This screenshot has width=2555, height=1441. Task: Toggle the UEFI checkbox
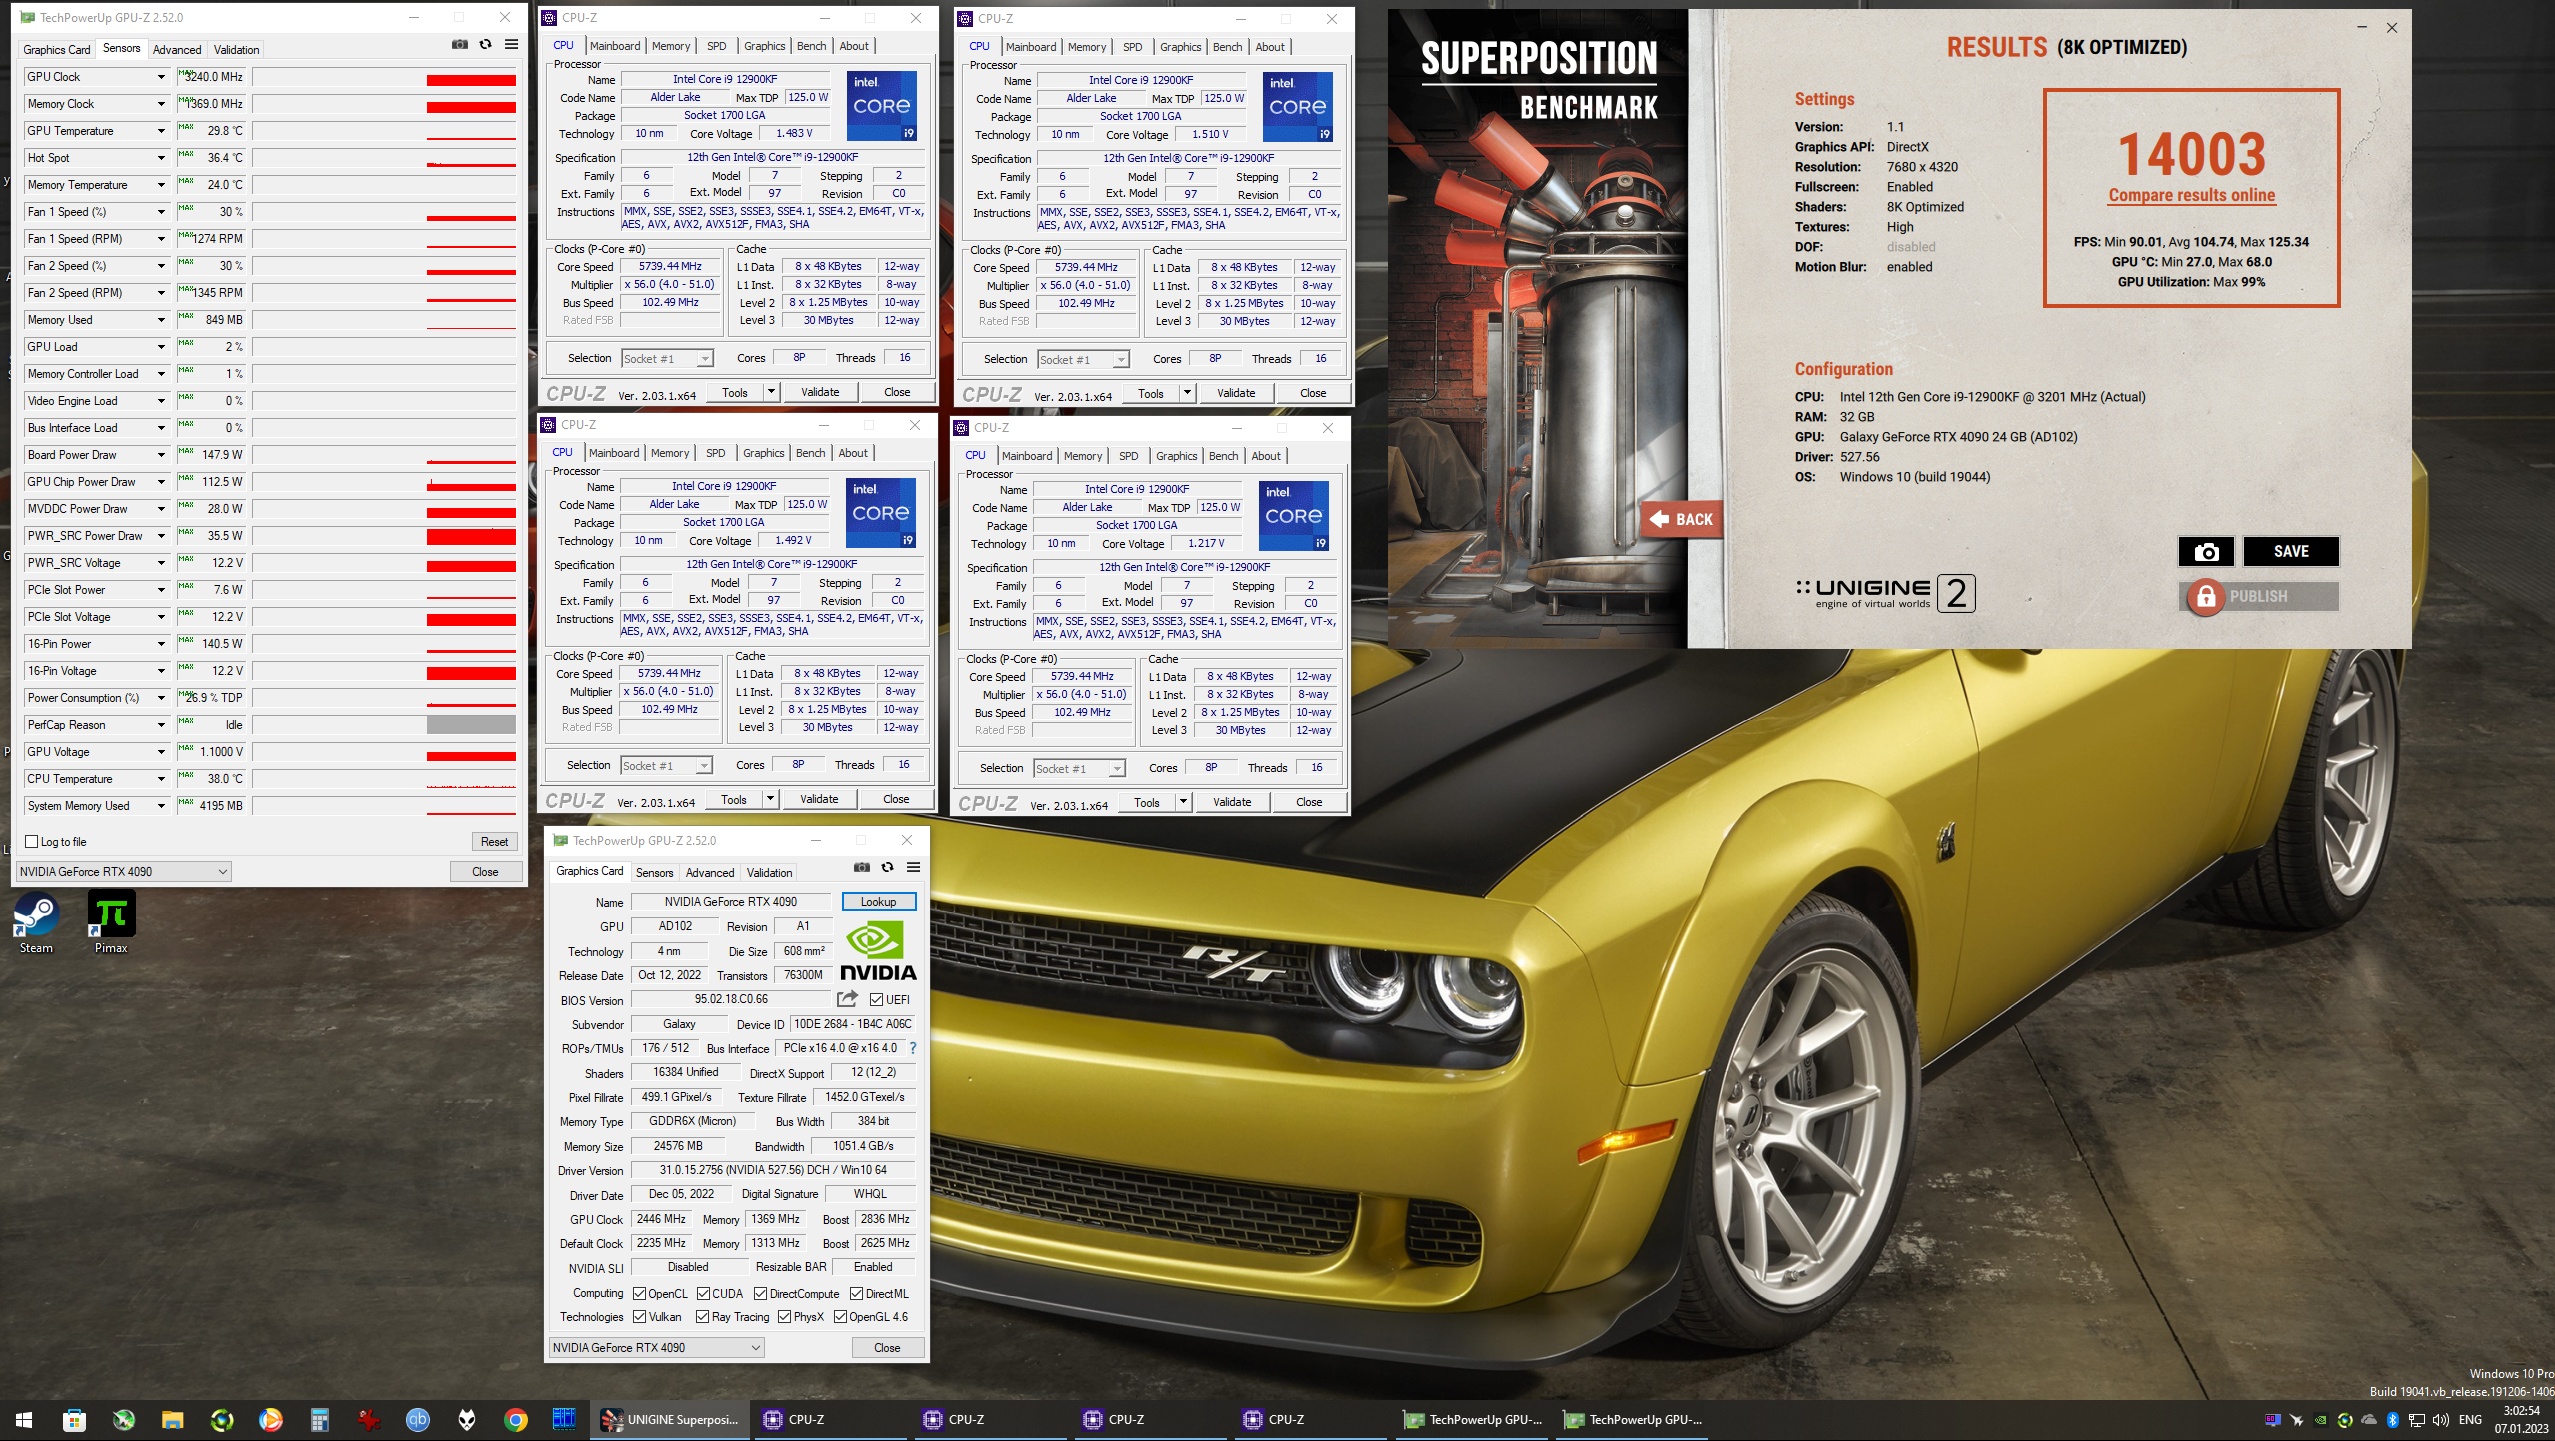(877, 1000)
